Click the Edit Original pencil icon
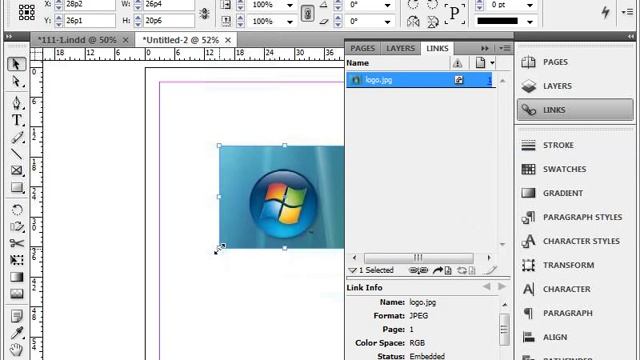Image resolution: width=640 pixels, height=360 pixels. coord(490,270)
